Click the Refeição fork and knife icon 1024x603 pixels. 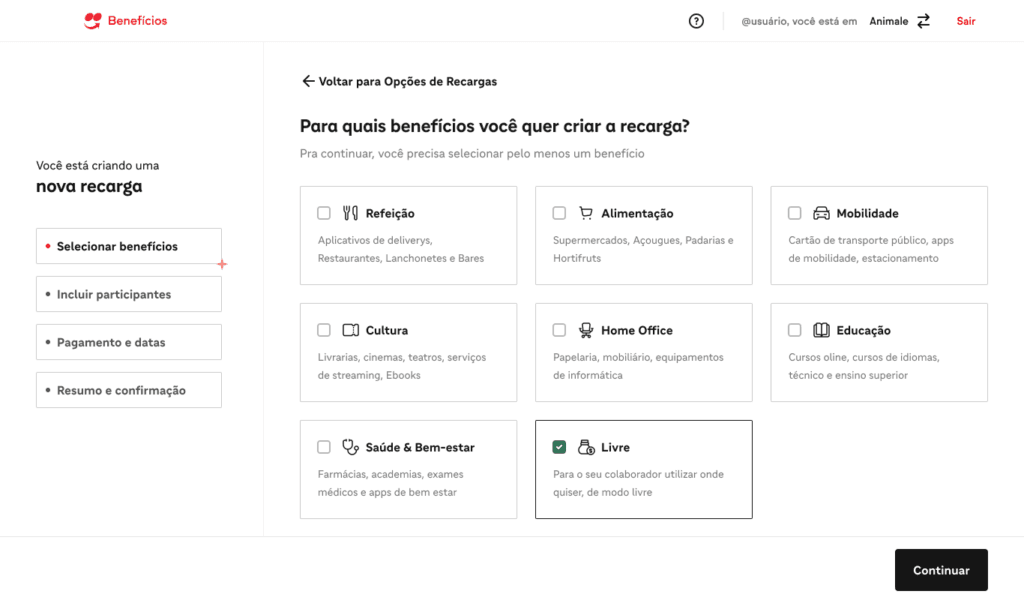(350, 213)
